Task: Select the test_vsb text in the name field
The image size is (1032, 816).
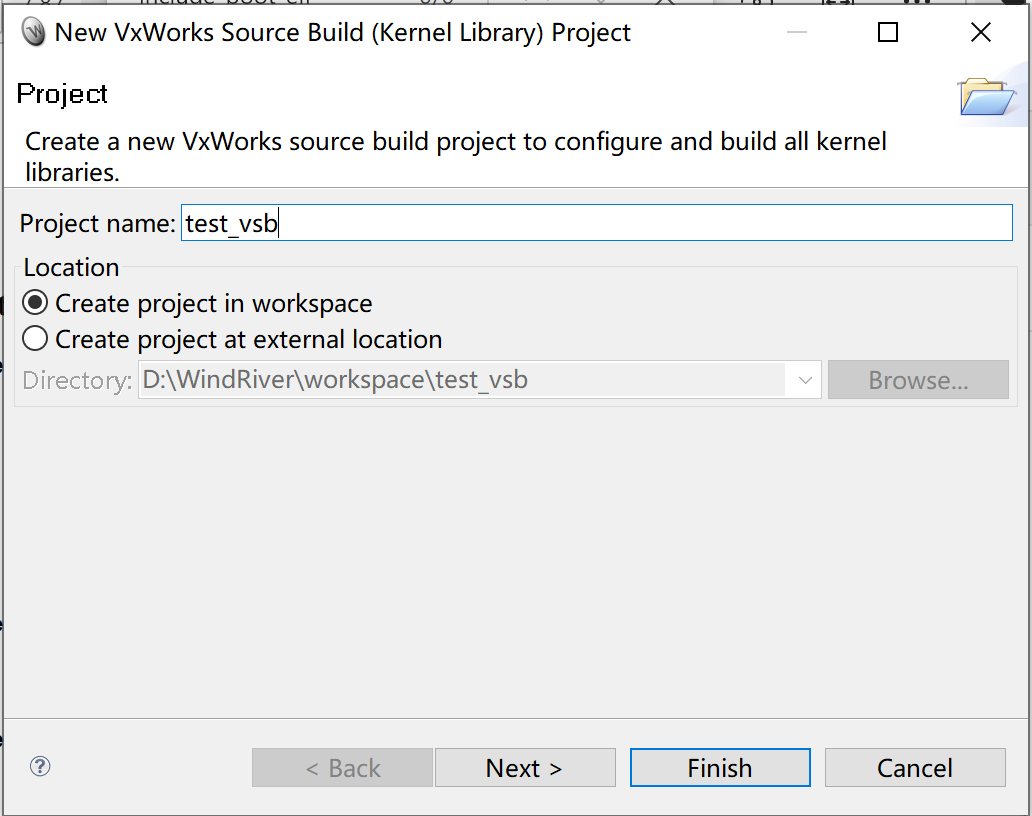Action: point(228,222)
